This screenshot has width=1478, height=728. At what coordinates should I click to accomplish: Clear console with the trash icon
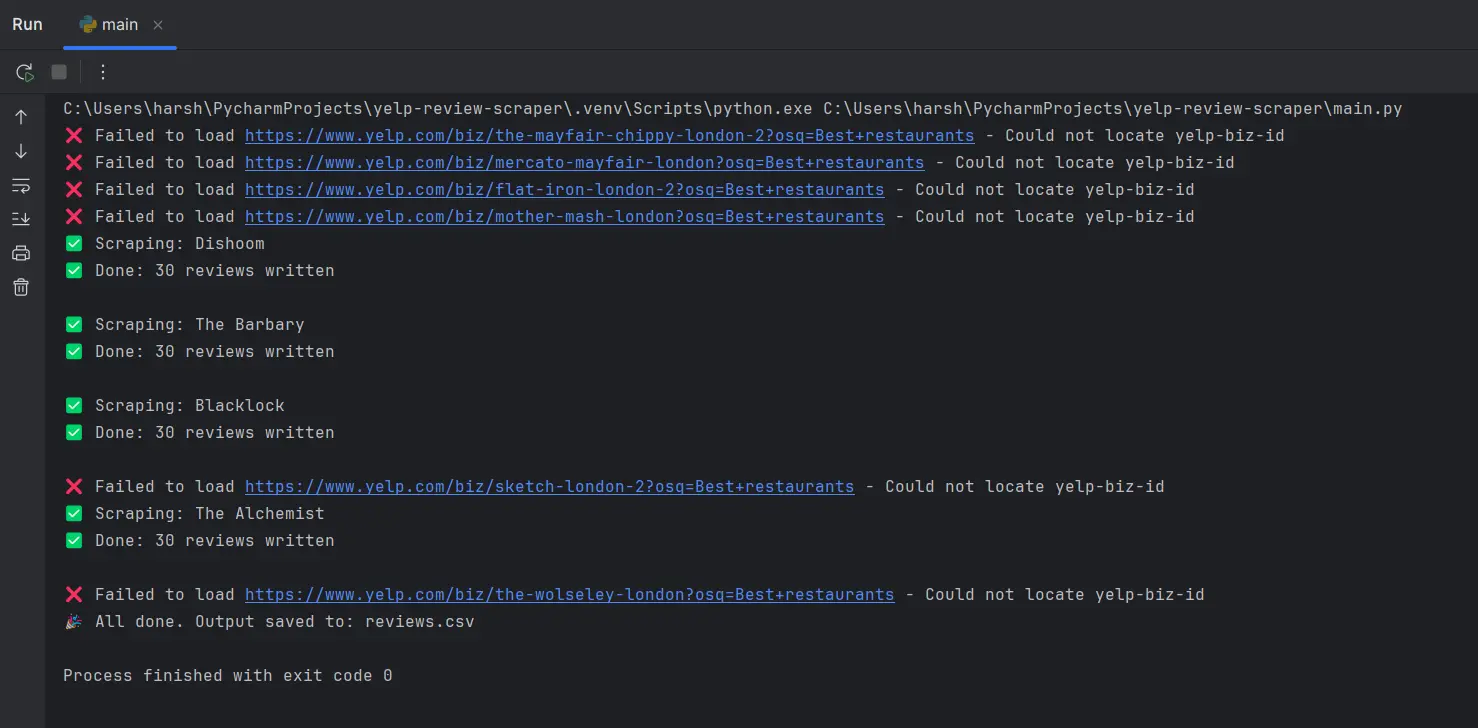click(21, 287)
